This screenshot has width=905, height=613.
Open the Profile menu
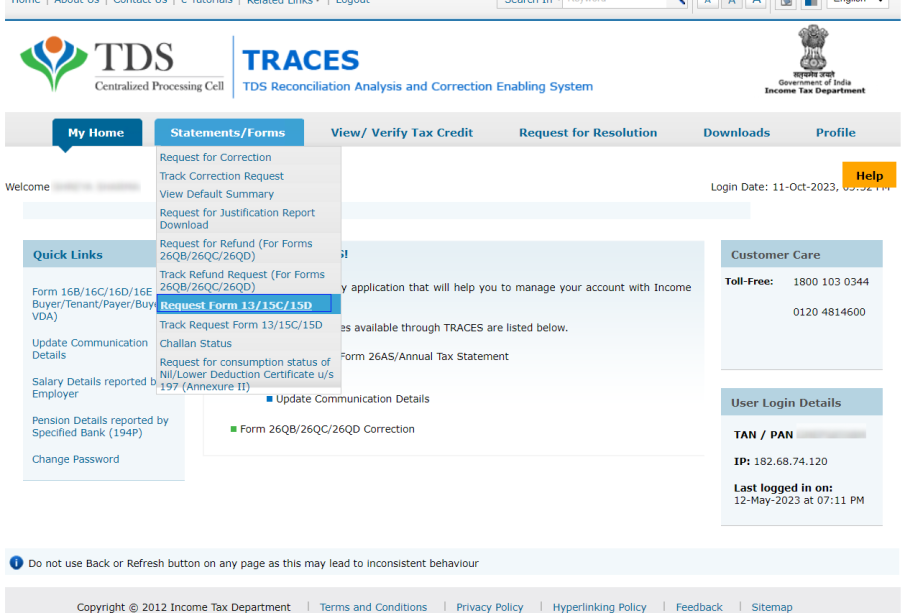(x=835, y=133)
